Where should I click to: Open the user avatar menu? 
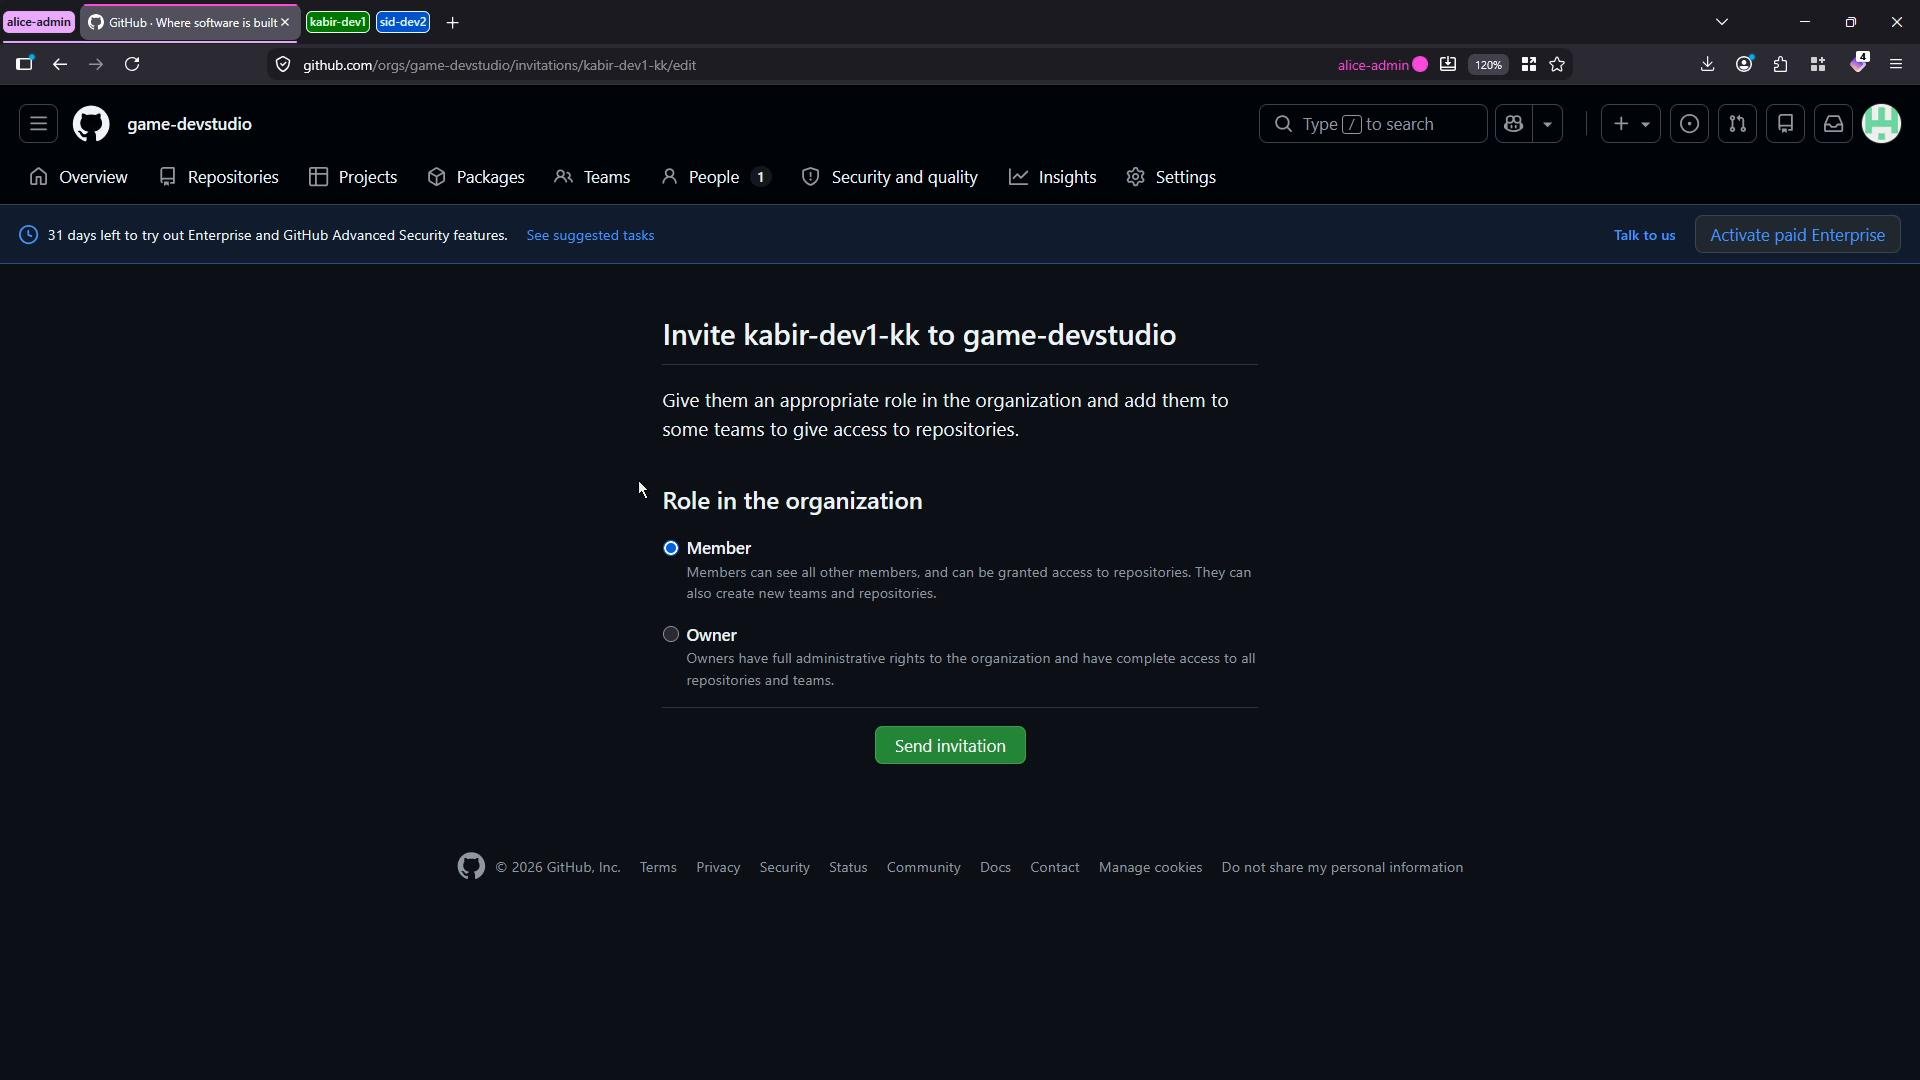1881,124
